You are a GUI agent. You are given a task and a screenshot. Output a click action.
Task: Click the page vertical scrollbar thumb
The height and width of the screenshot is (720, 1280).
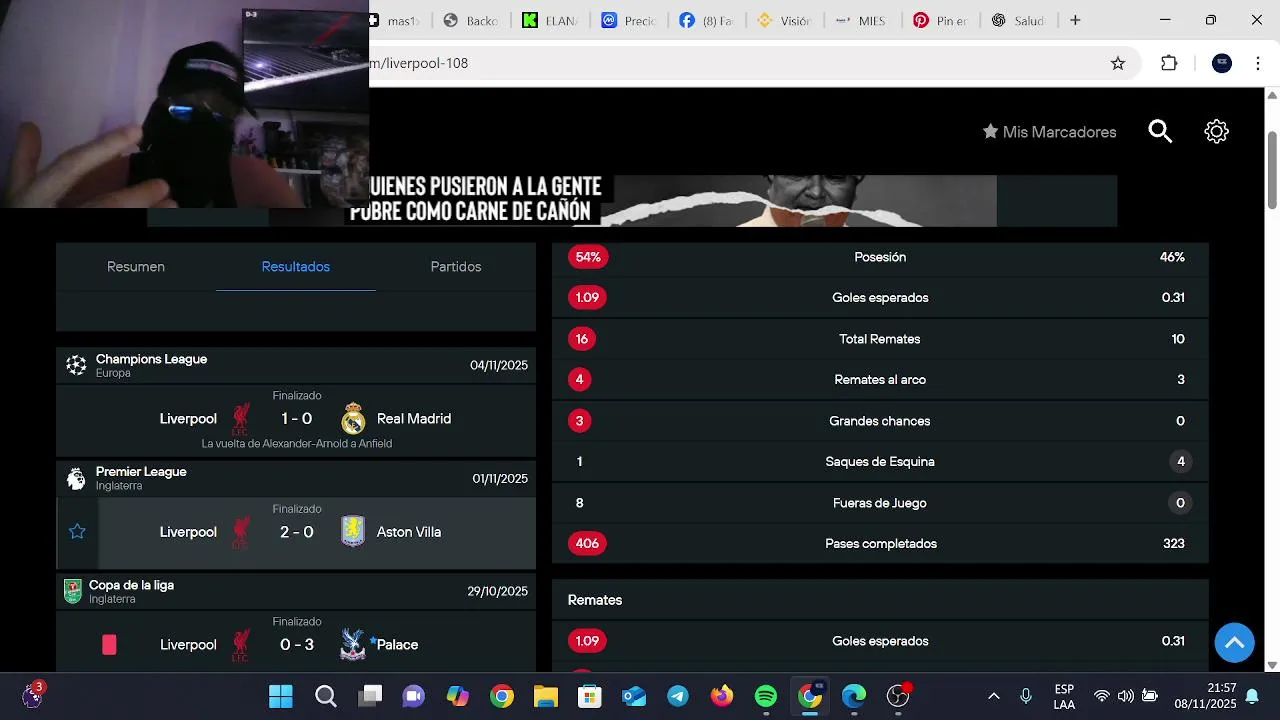[x=1272, y=170]
